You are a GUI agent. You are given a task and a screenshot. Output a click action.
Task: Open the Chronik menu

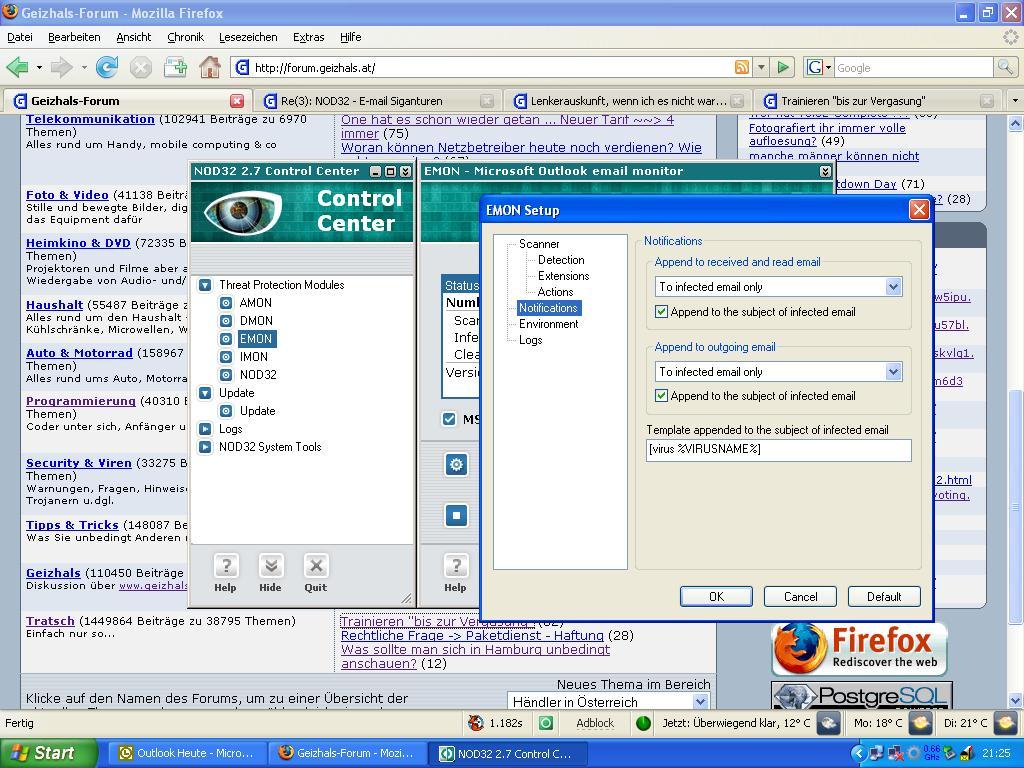click(x=185, y=37)
